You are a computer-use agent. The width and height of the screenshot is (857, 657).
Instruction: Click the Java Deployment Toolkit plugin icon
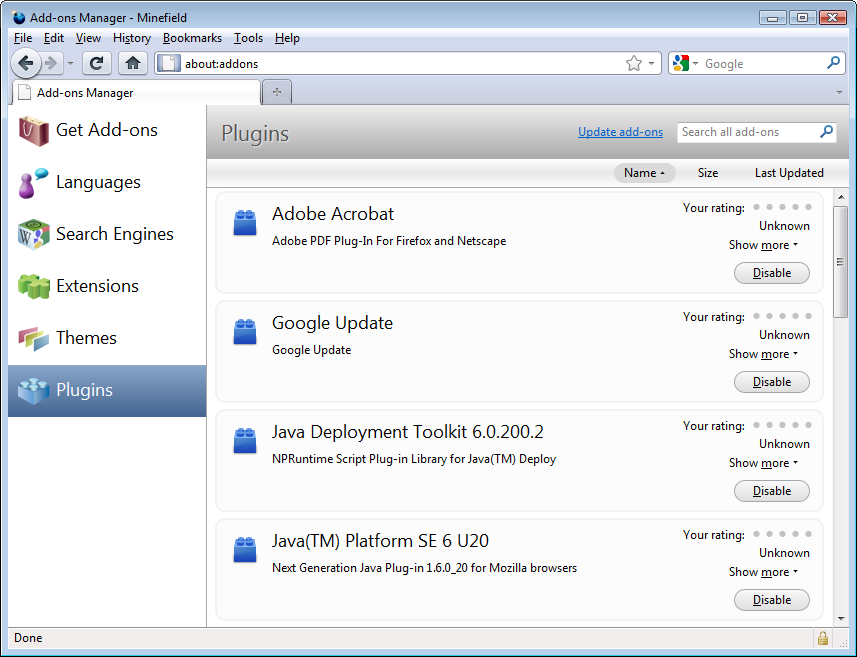pyautogui.click(x=245, y=441)
